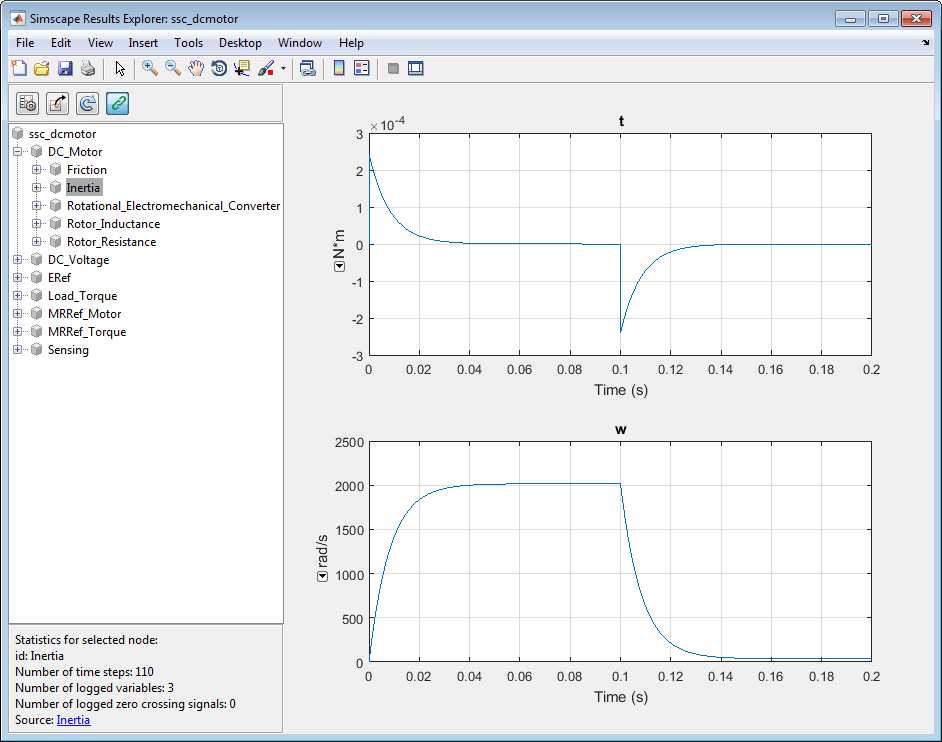Image resolution: width=942 pixels, height=742 pixels.
Task: Open the Desktop menu
Action: pos(240,43)
